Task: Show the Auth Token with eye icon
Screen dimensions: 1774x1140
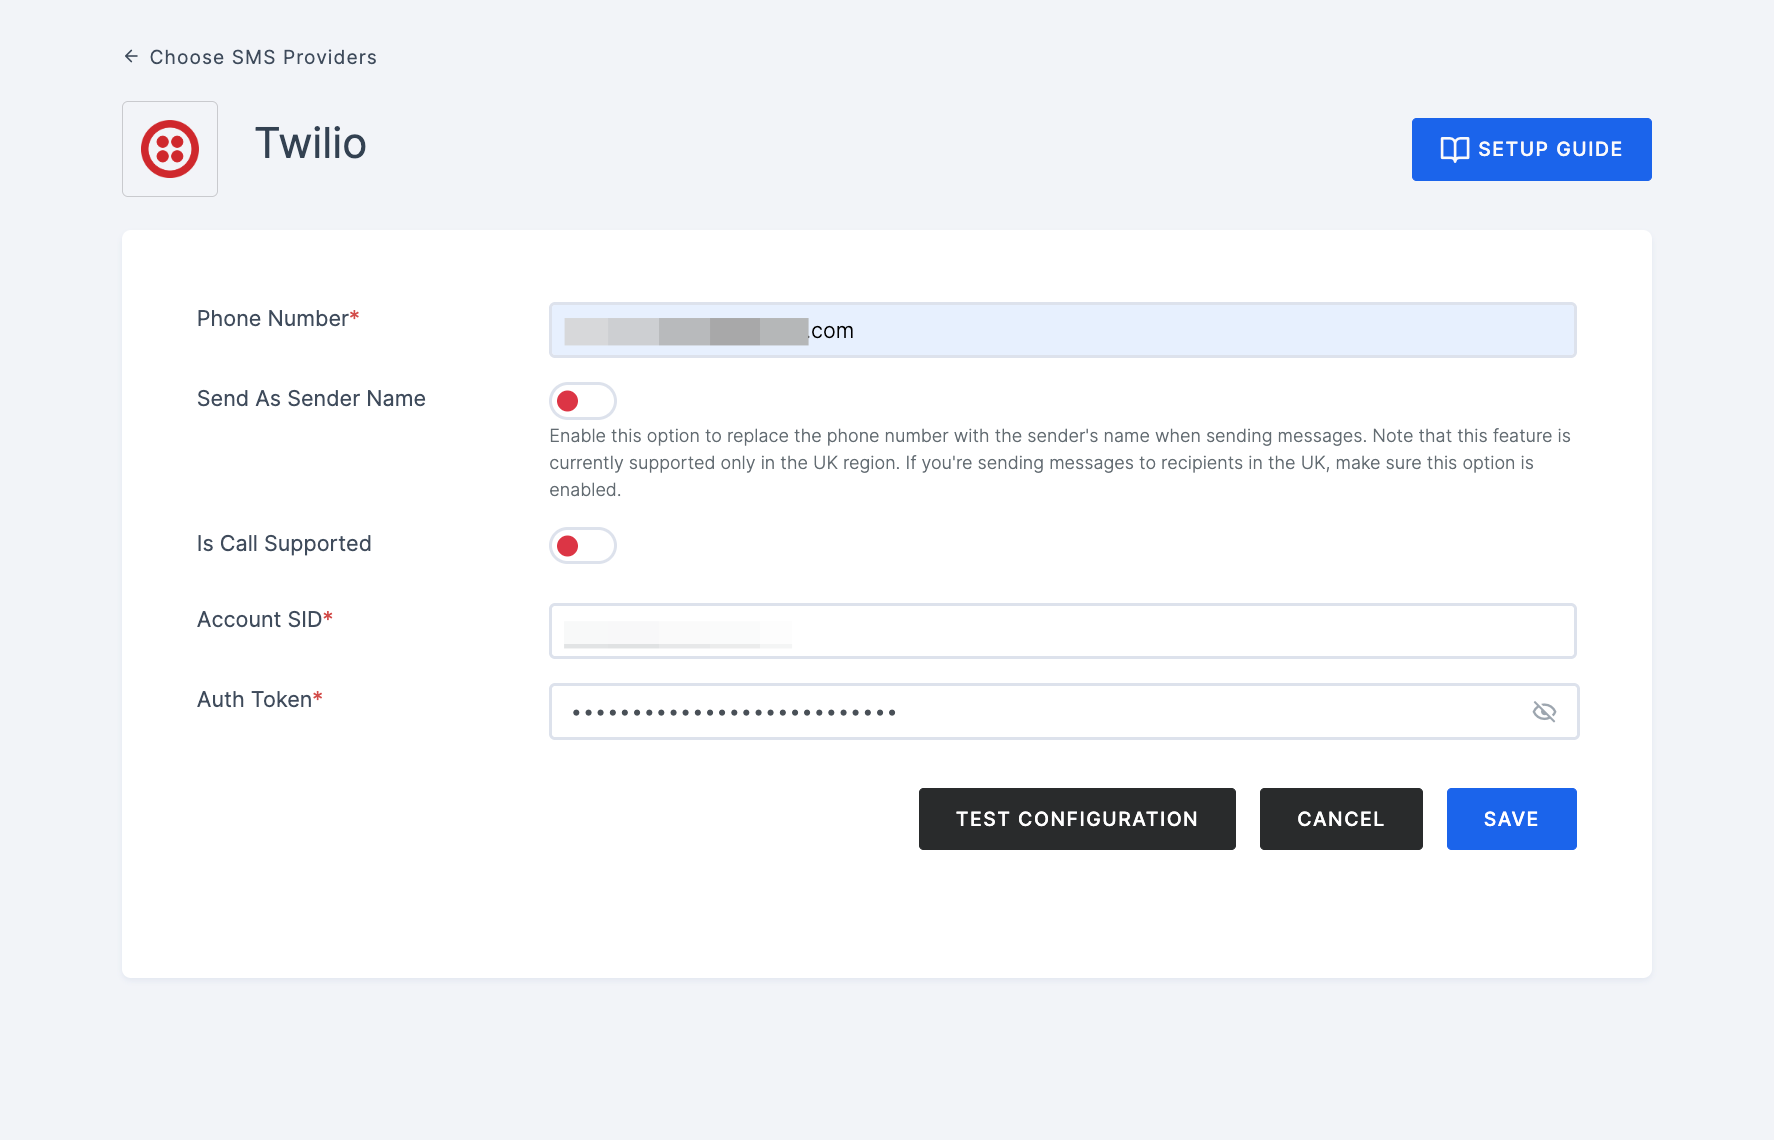Action: click(1544, 712)
